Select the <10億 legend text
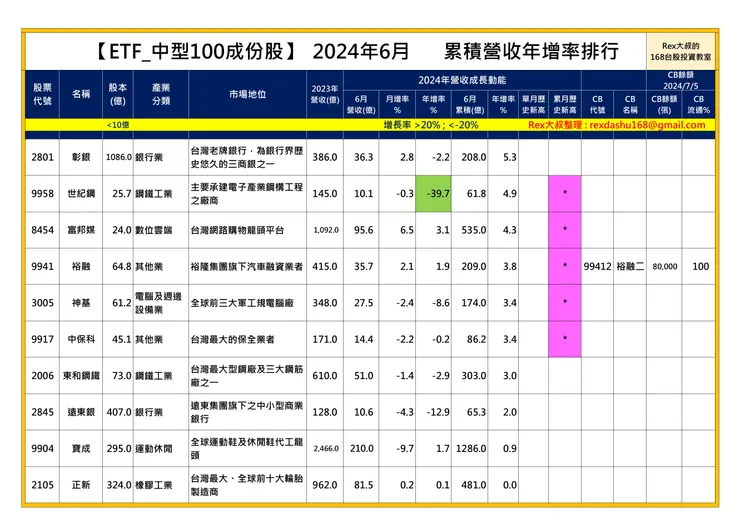The height and width of the screenshot is (523, 740). pos(118,125)
